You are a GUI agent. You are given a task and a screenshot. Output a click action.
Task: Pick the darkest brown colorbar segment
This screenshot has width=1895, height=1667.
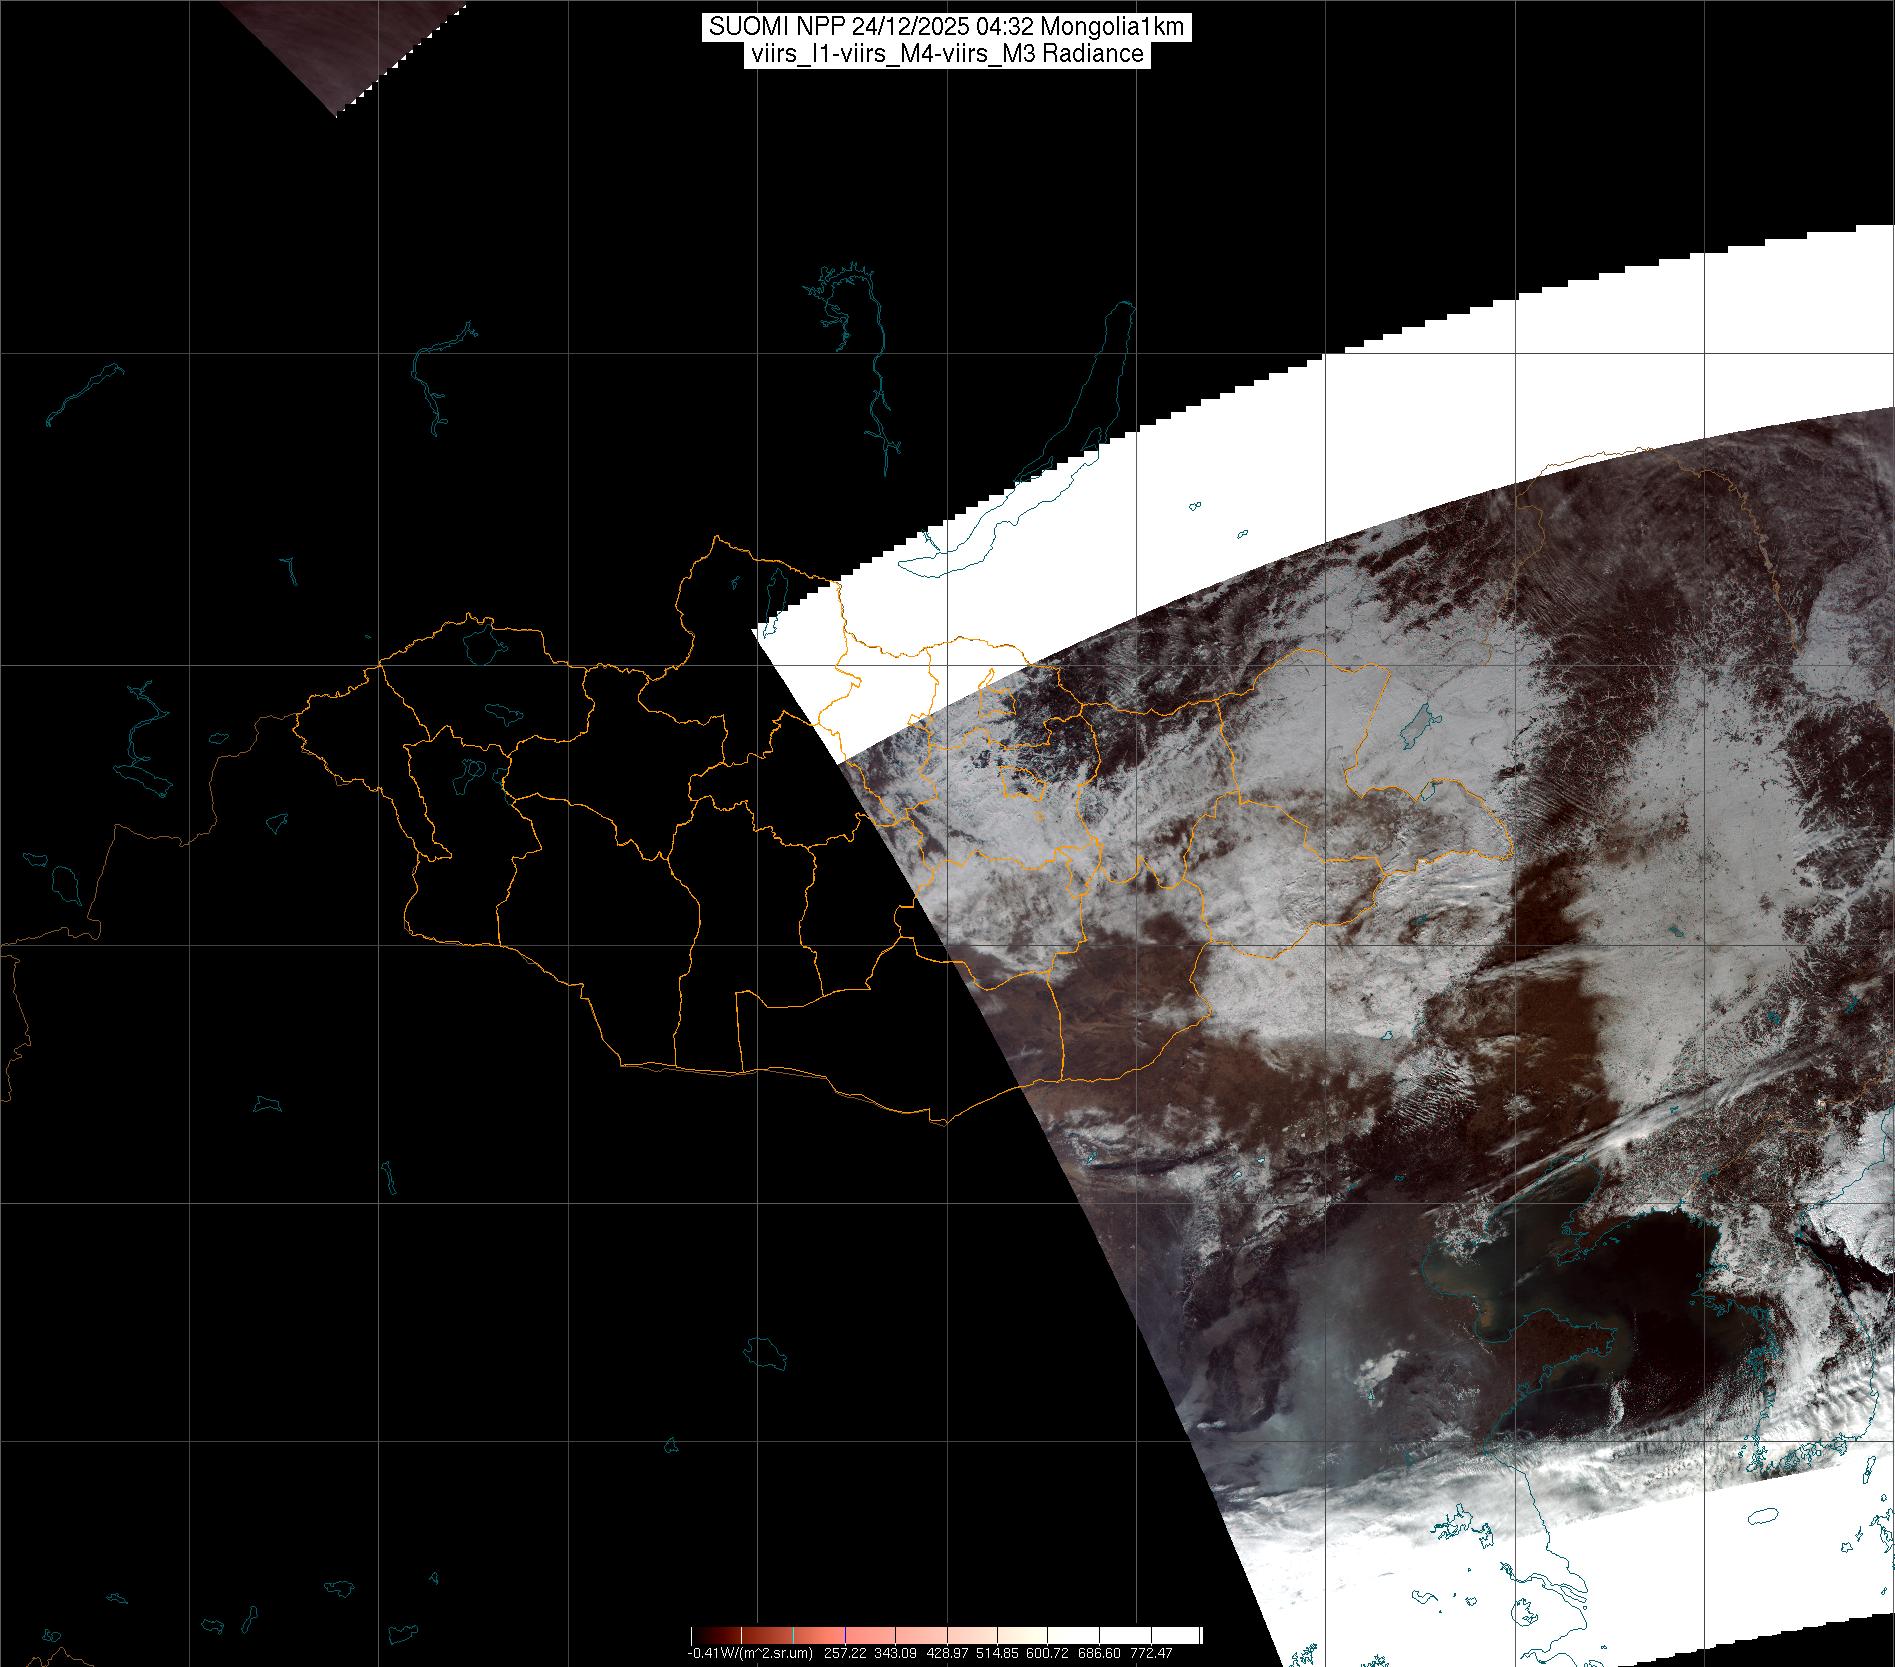(x=710, y=1636)
